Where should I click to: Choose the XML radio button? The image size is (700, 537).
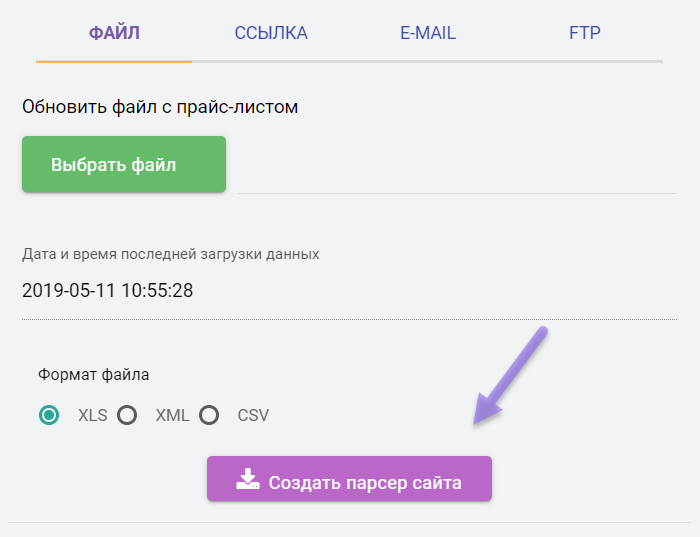point(127,415)
